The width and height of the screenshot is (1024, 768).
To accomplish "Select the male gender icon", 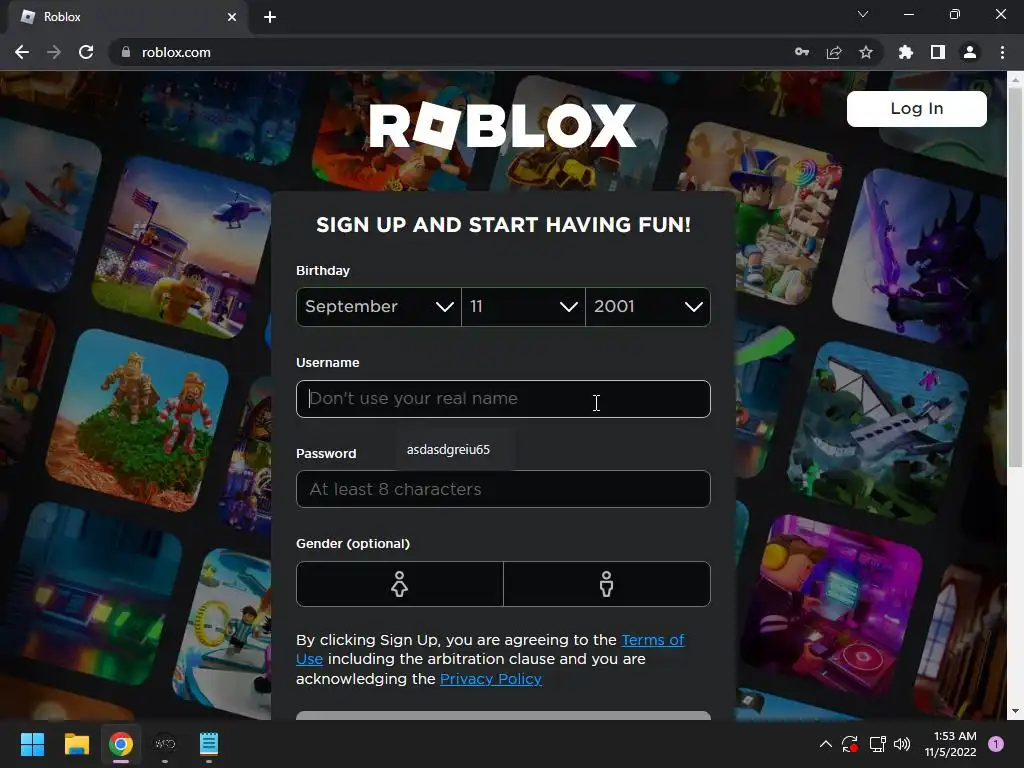I will pos(607,584).
